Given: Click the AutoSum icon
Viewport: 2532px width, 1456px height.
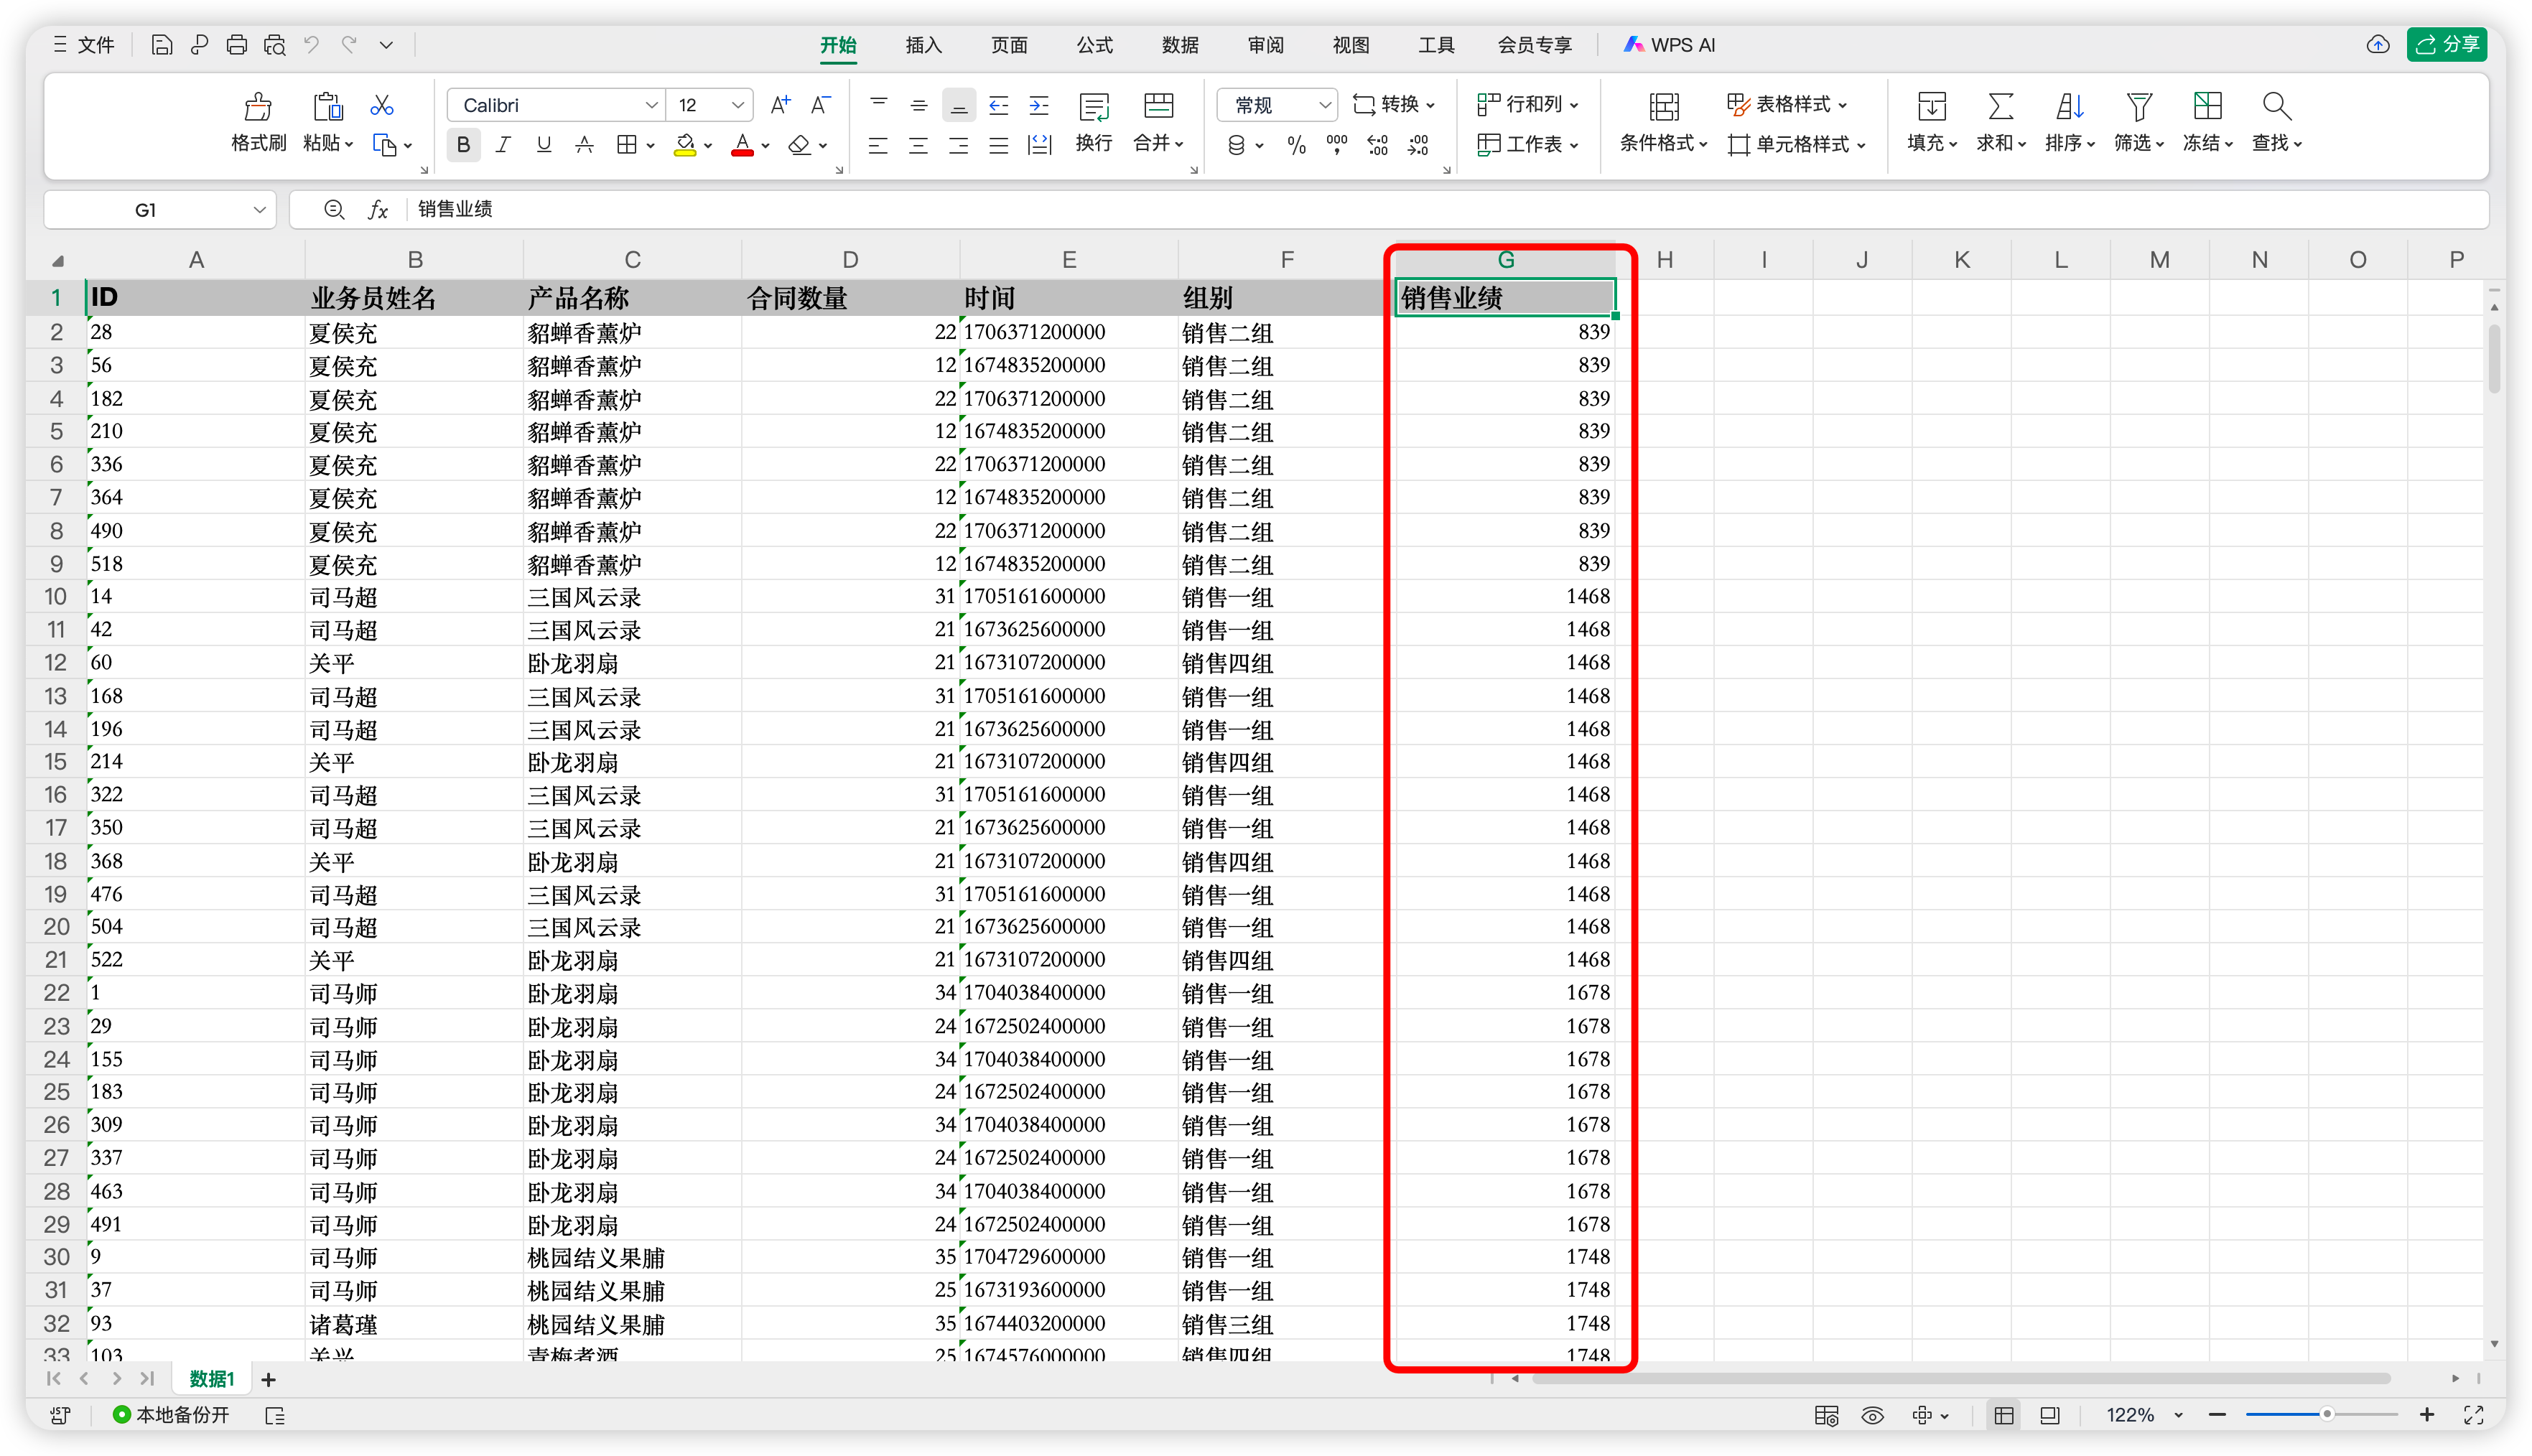Looking at the screenshot, I should coord(2000,106).
